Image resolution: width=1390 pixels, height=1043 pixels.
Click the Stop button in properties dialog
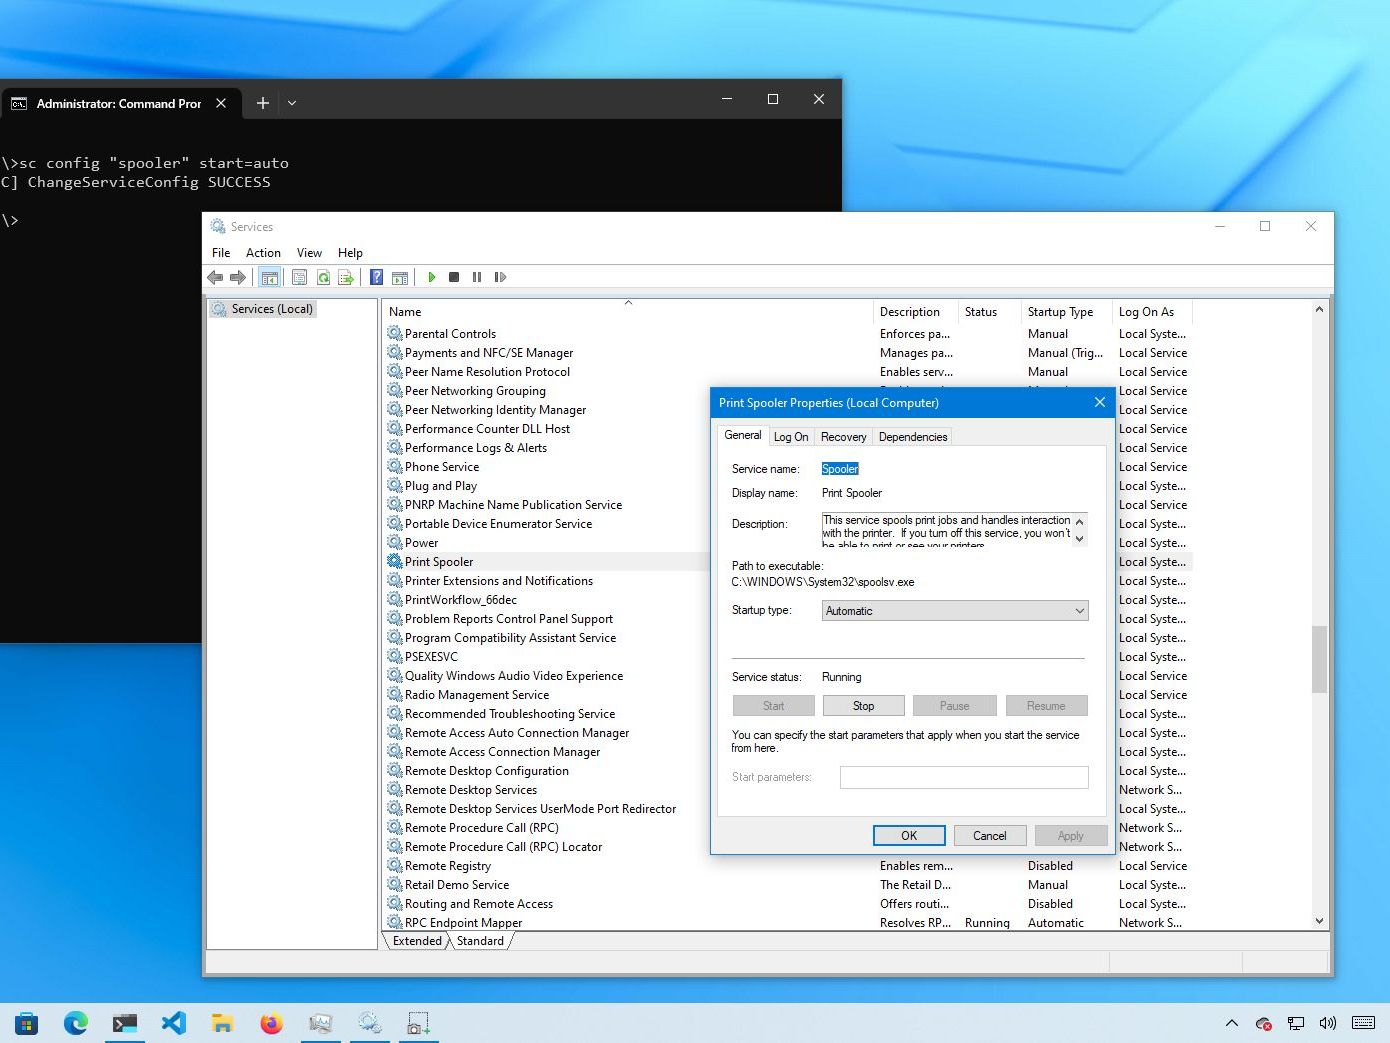click(x=863, y=706)
